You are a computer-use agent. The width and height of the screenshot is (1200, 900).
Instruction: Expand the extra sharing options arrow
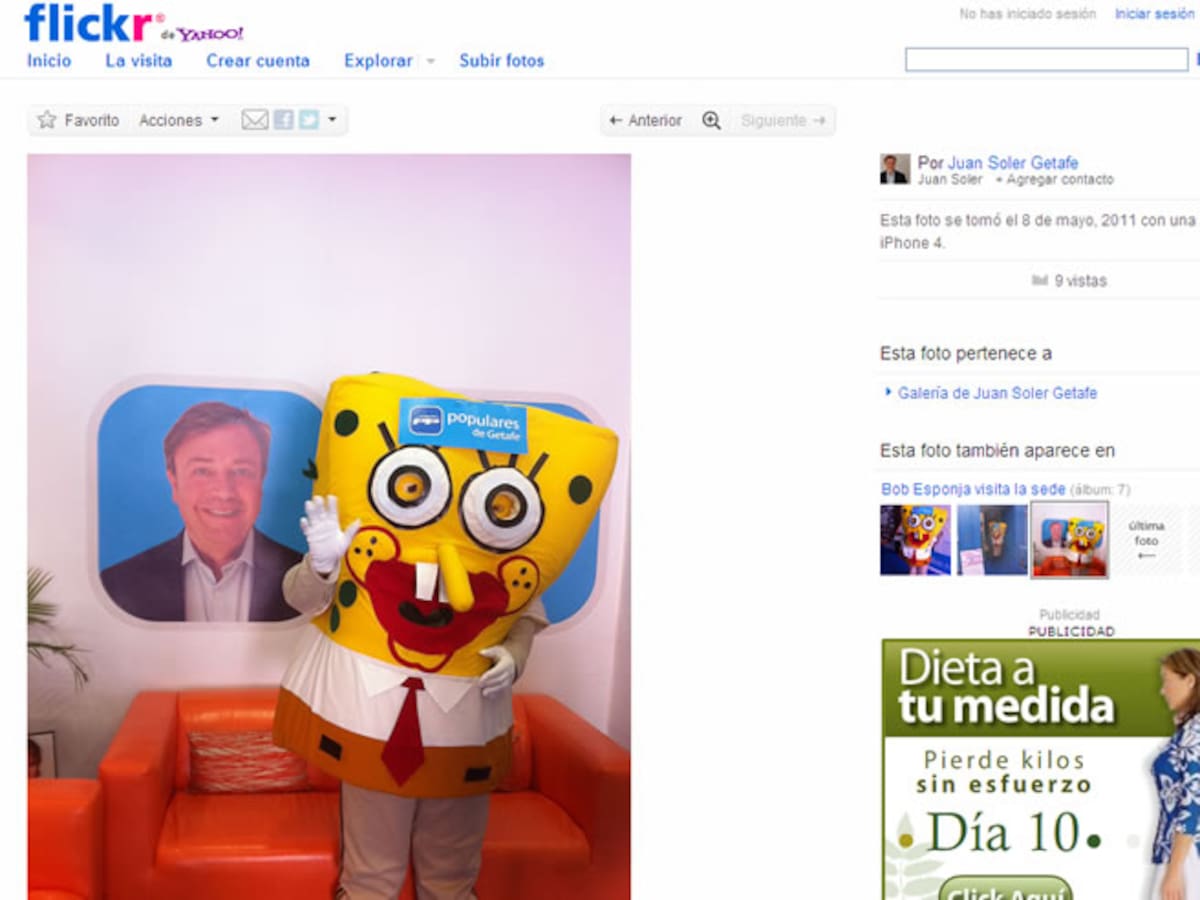tap(331, 120)
